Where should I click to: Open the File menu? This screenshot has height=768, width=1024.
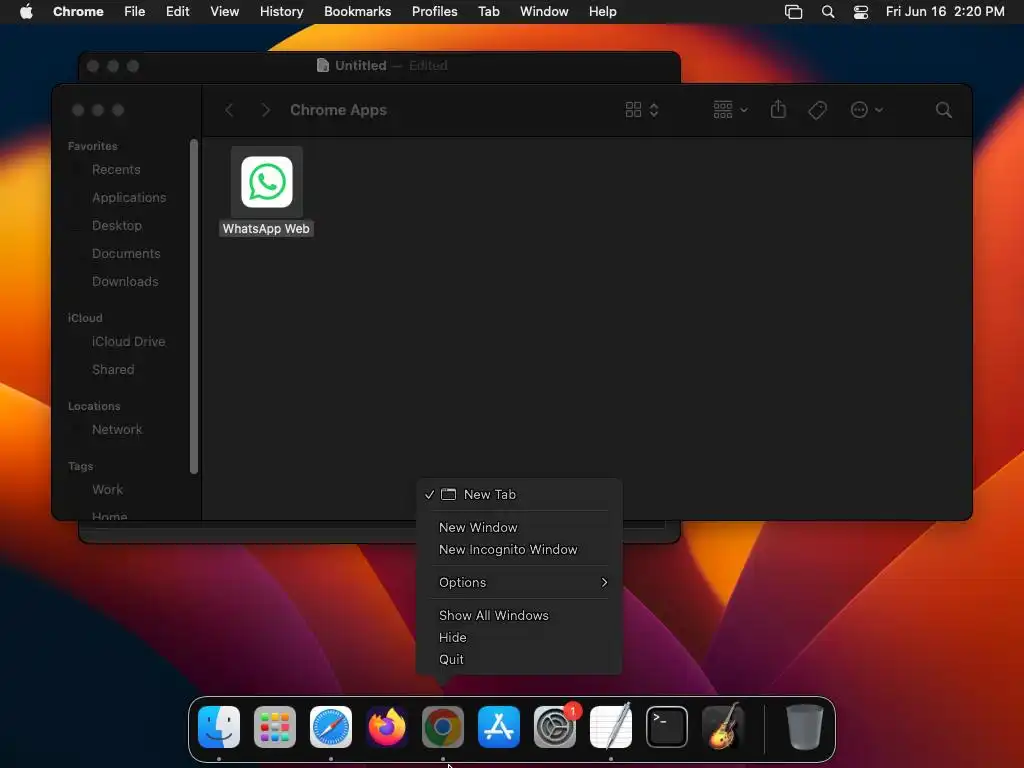(x=135, y=12)
